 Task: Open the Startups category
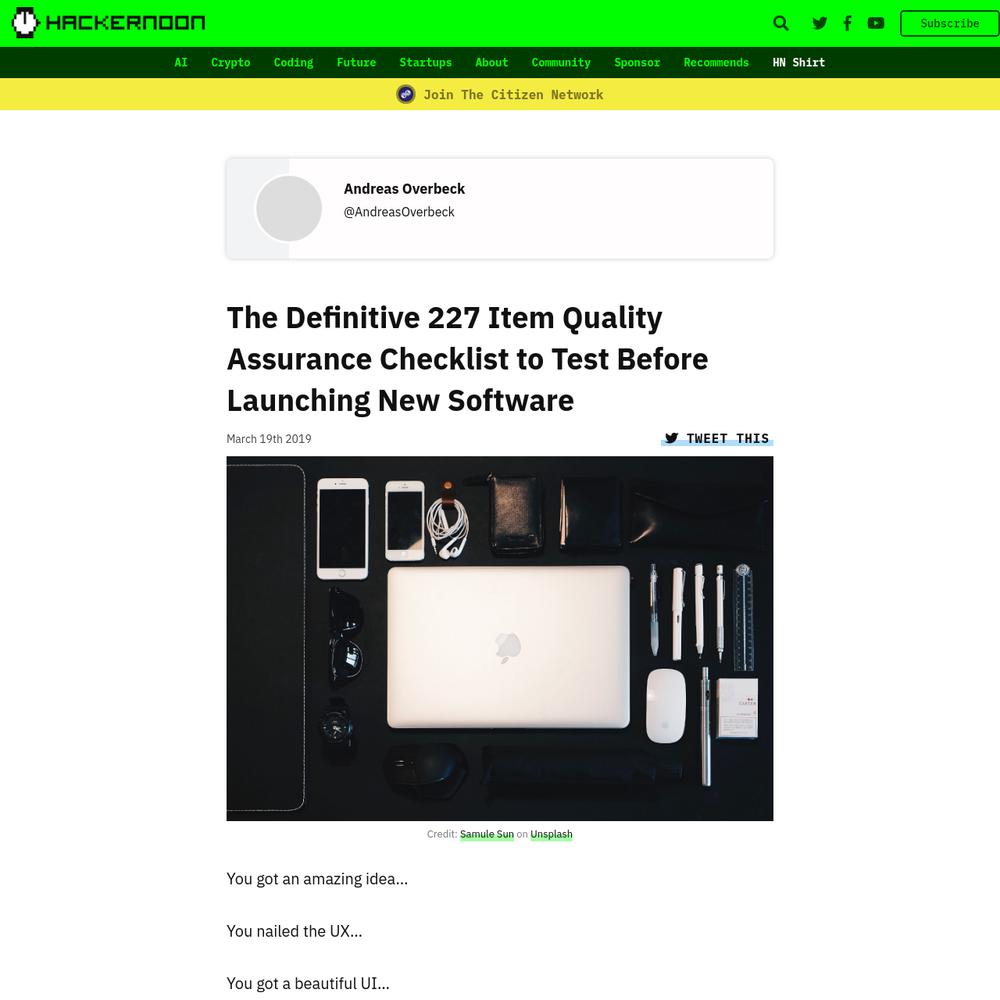425,62
